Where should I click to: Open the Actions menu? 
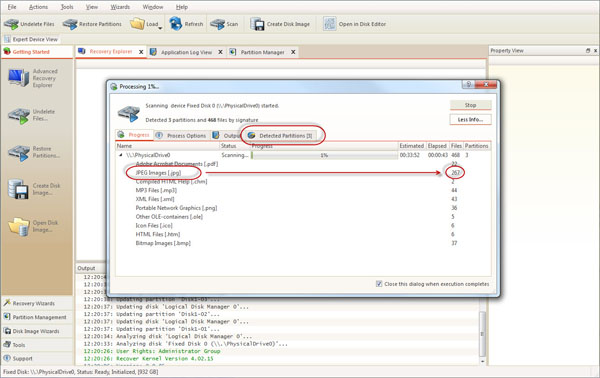(x=38, y=7)
